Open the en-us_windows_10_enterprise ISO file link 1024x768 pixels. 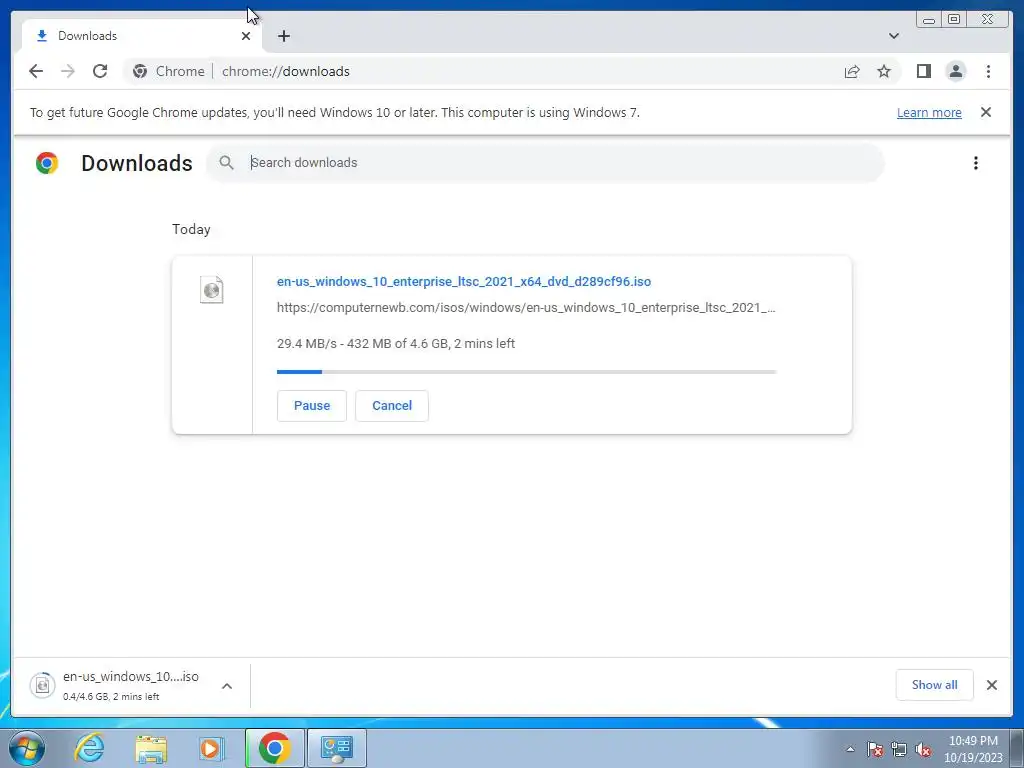(x=464, y=281)
